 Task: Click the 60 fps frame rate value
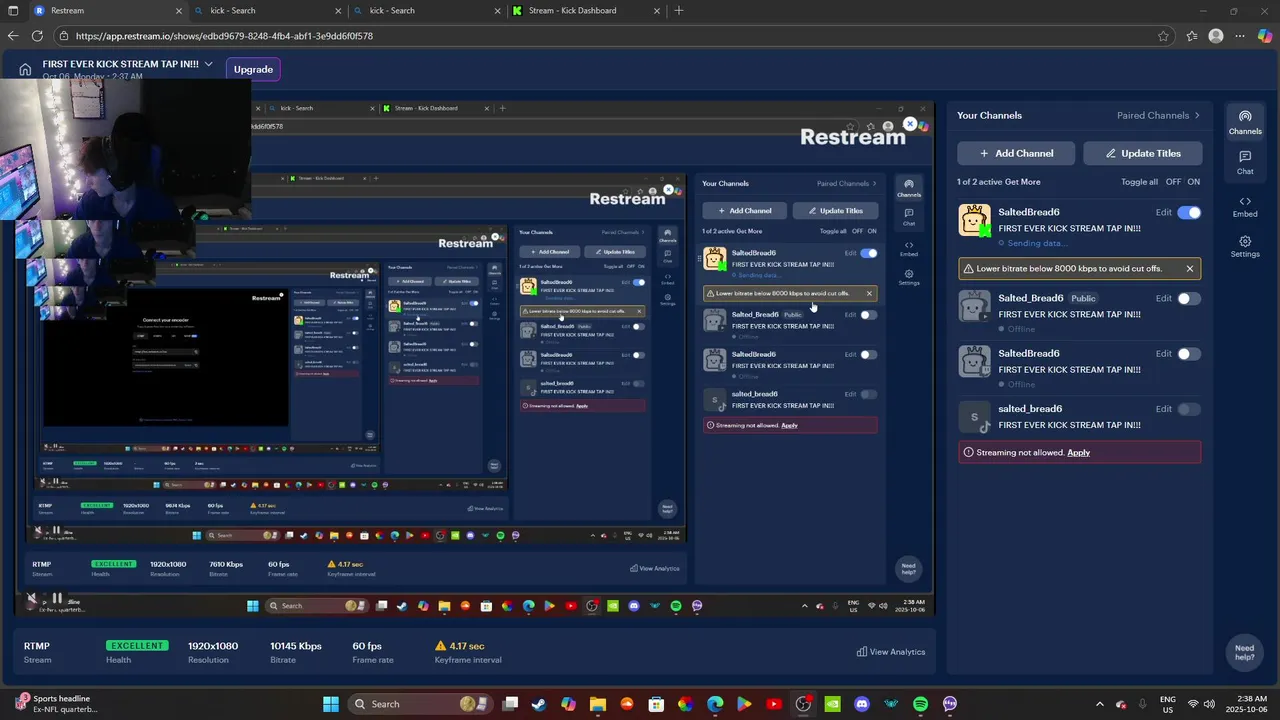367,646
